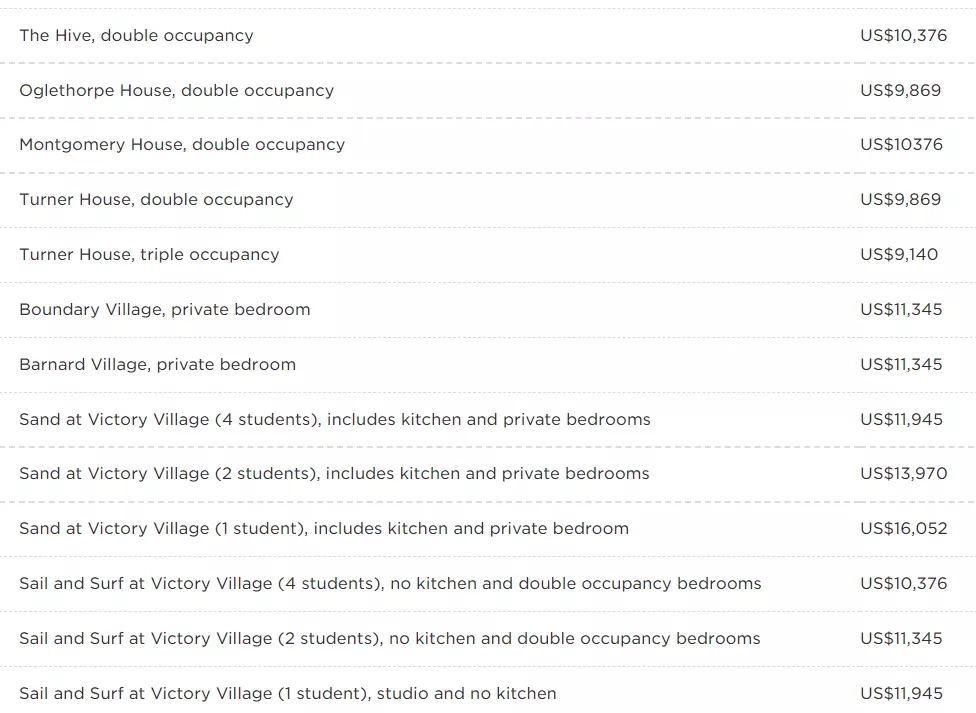Select Turner House, triple occupancy entry
The image size is (976, 713).
pos(487,255)
